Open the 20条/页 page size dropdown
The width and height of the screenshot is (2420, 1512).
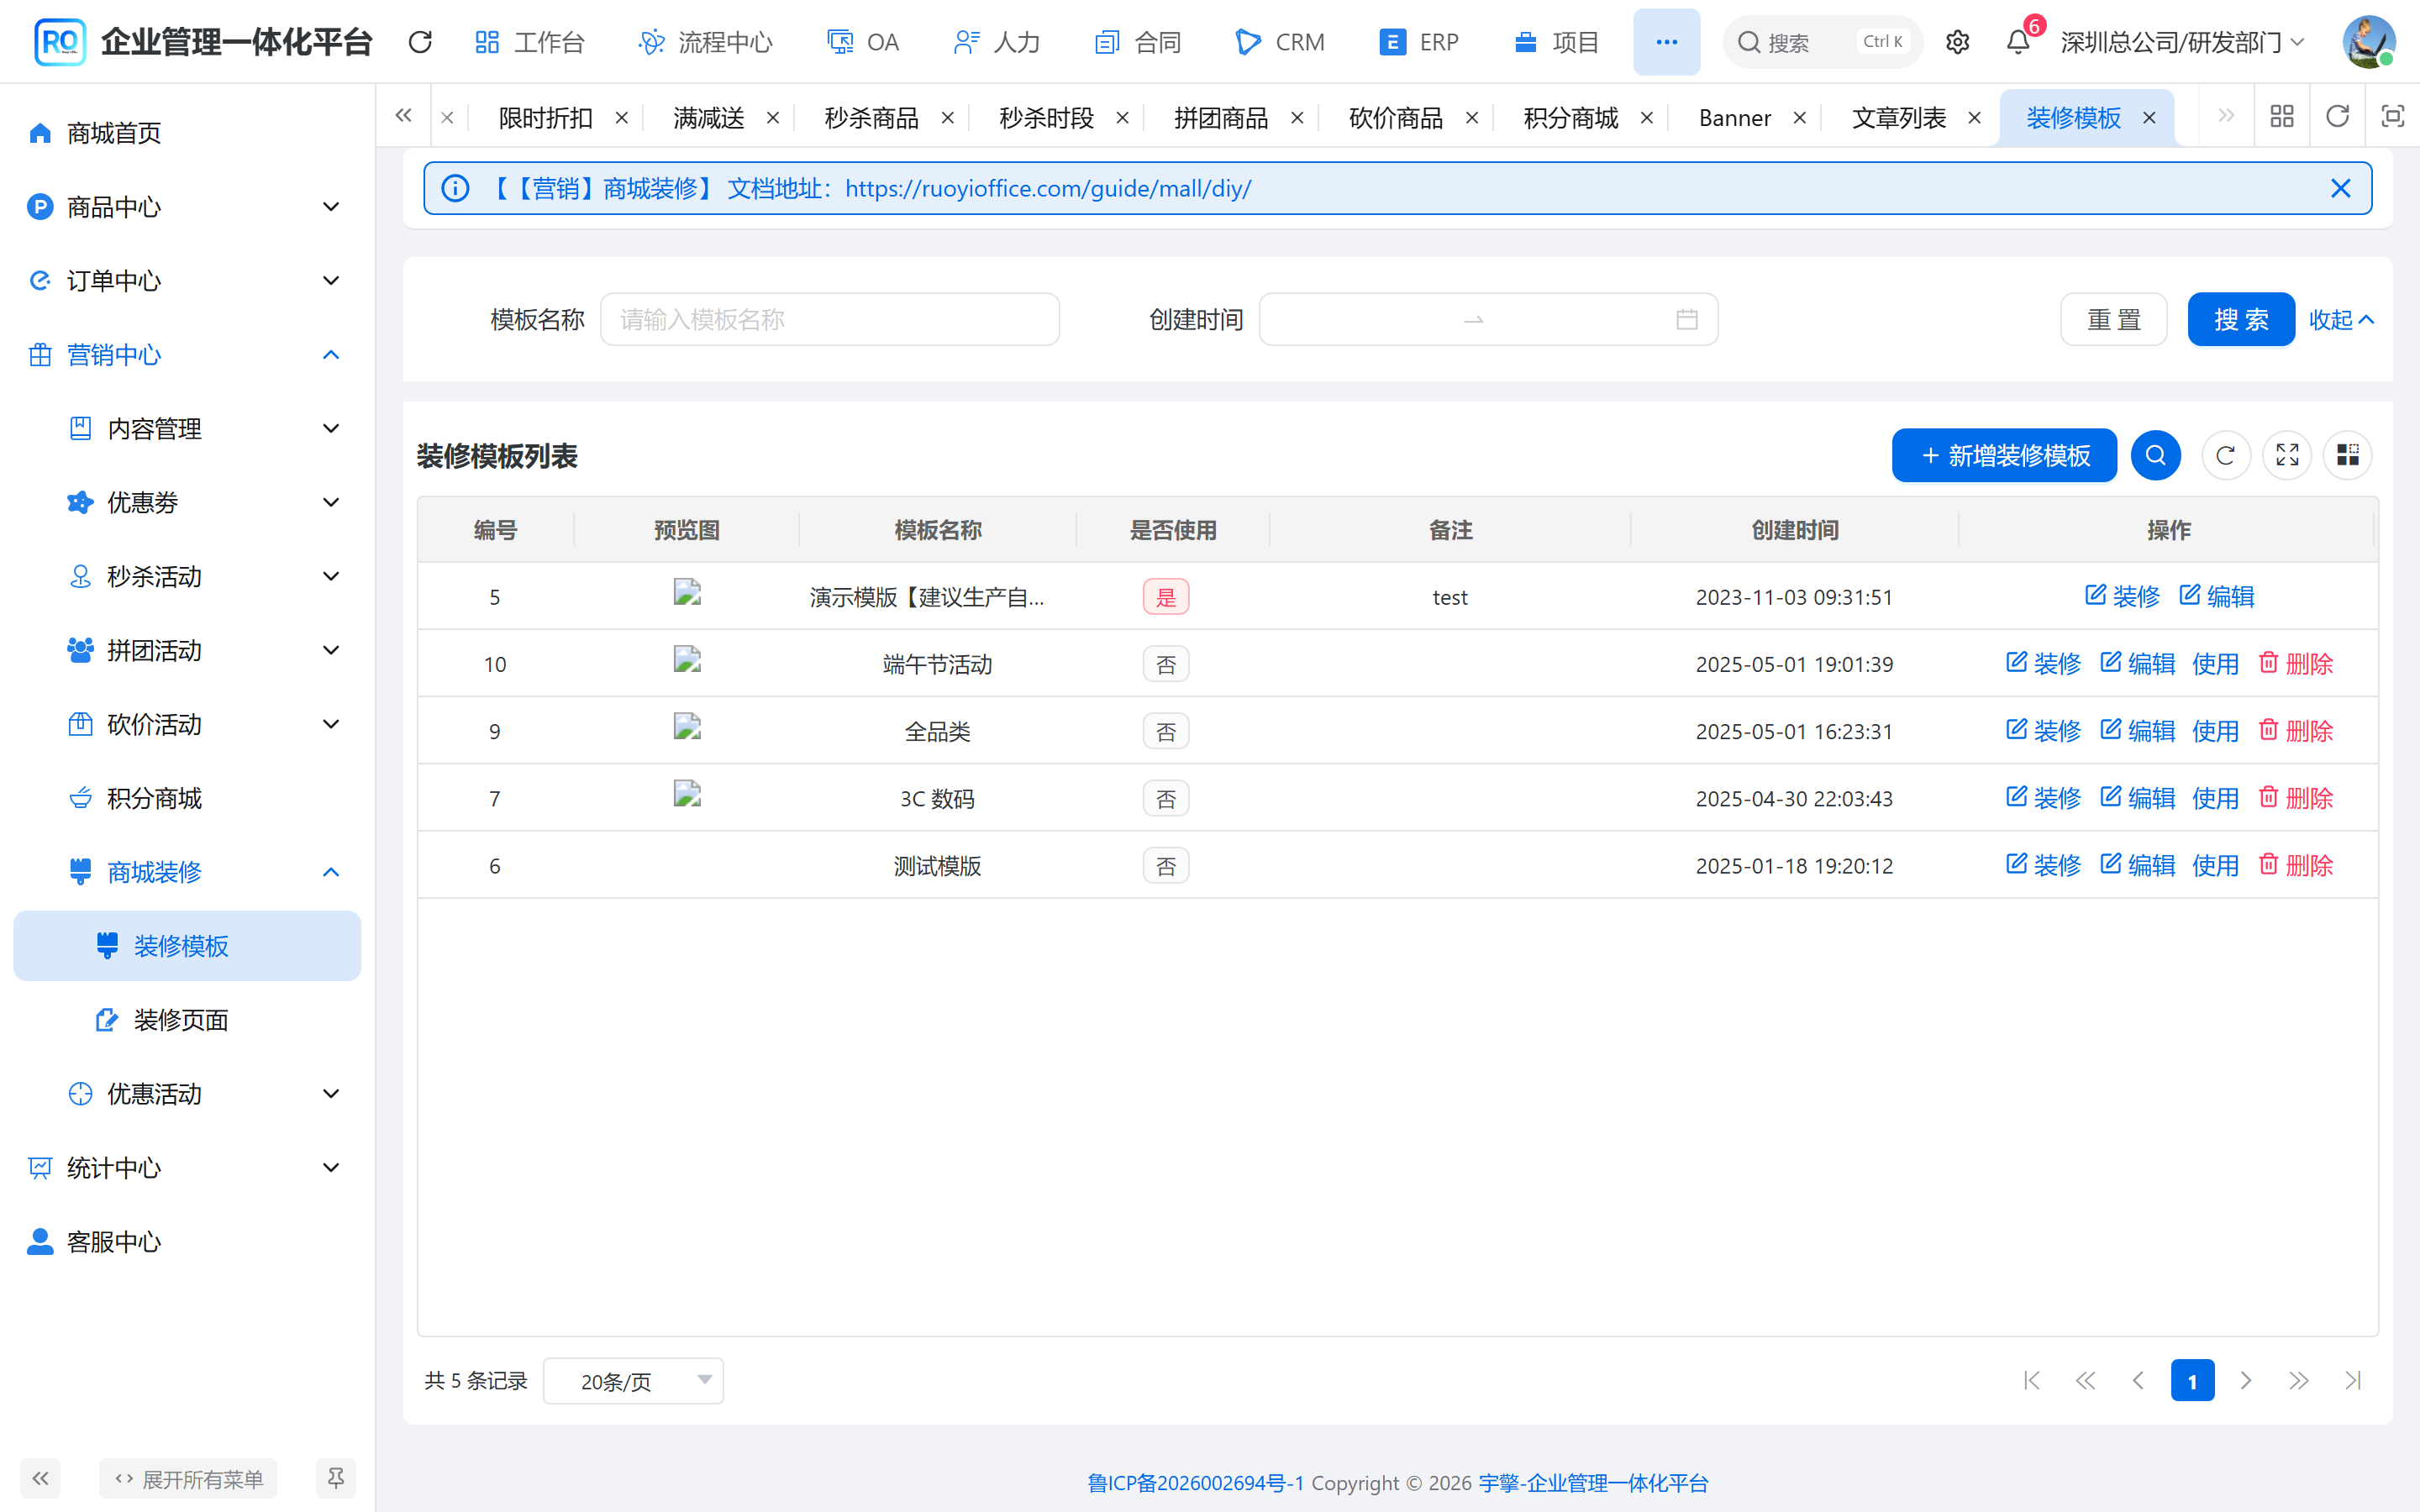coord(633,1381)
